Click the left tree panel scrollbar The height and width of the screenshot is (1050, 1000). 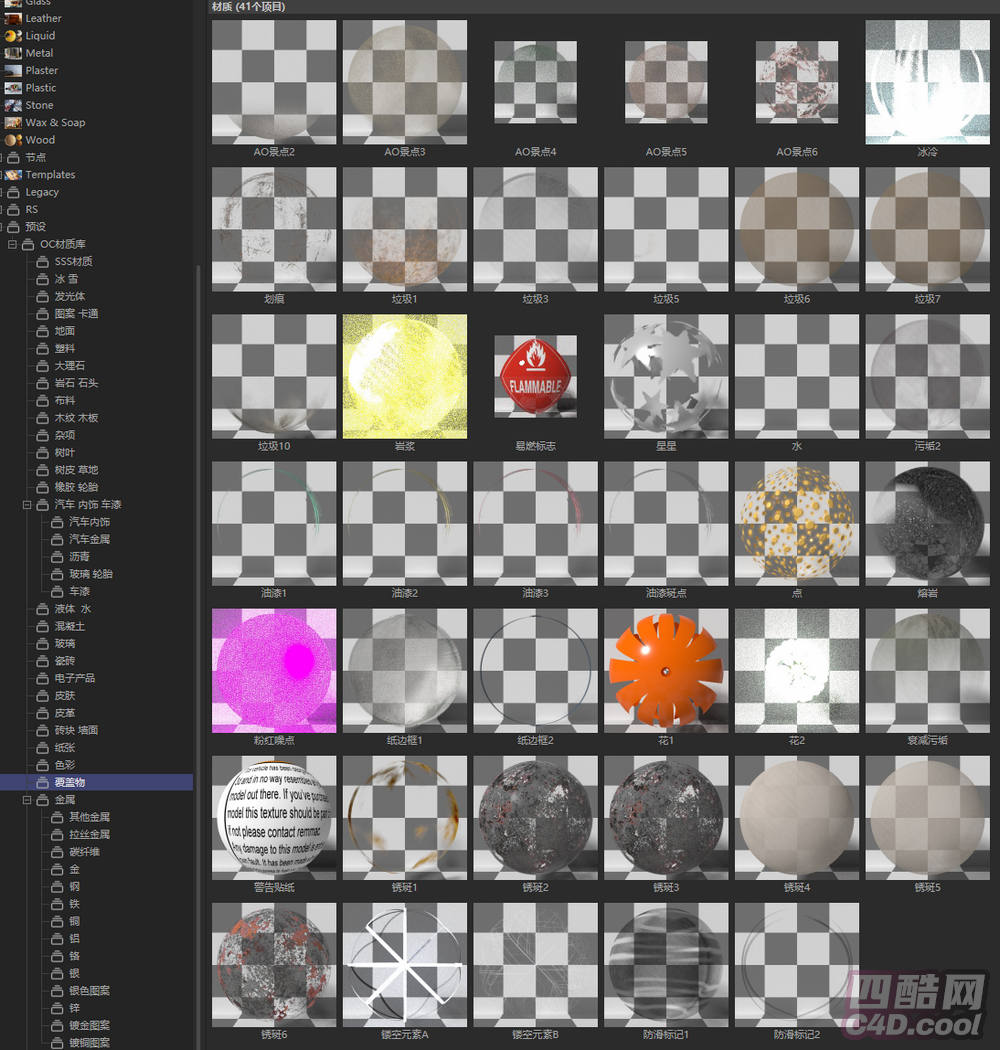(x=198, y=500)
